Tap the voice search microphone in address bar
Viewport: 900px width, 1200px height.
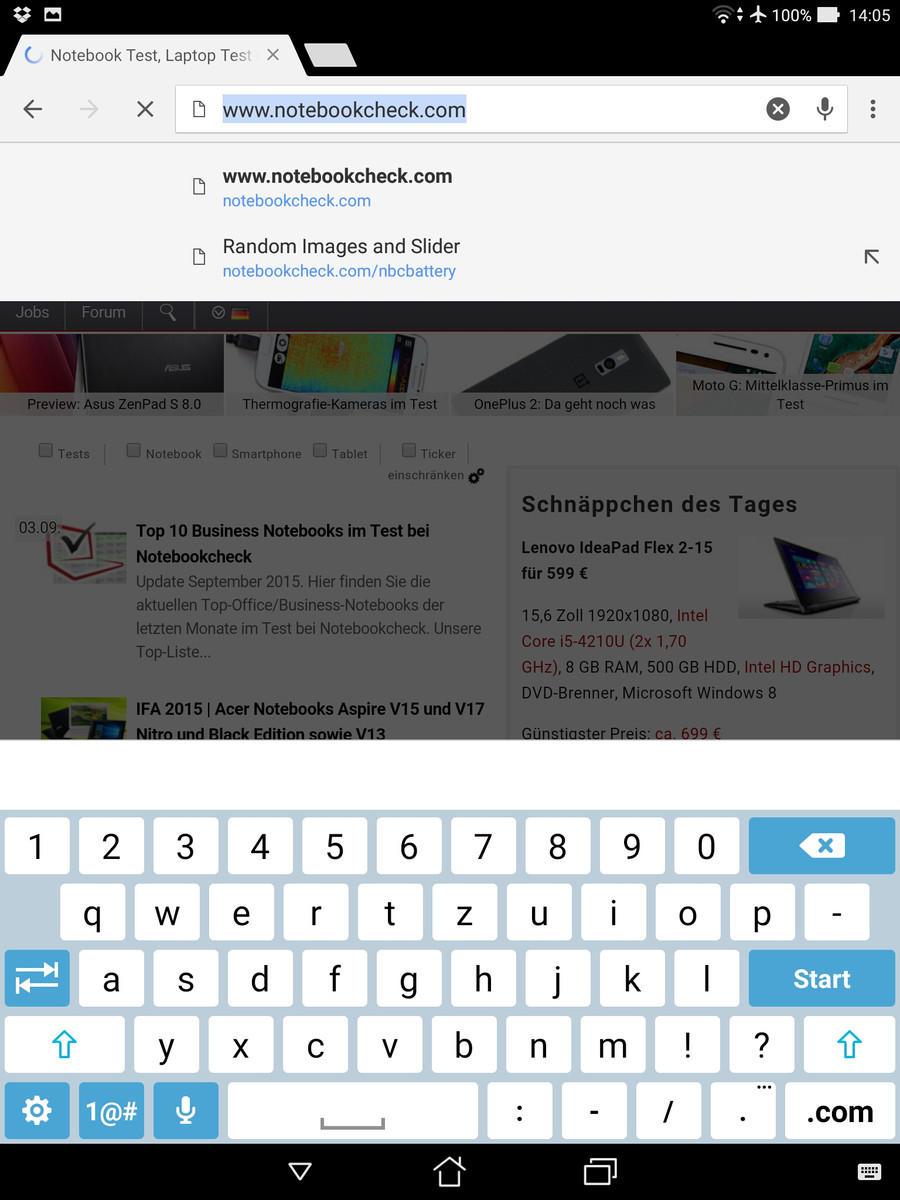[x=824, y=109]
